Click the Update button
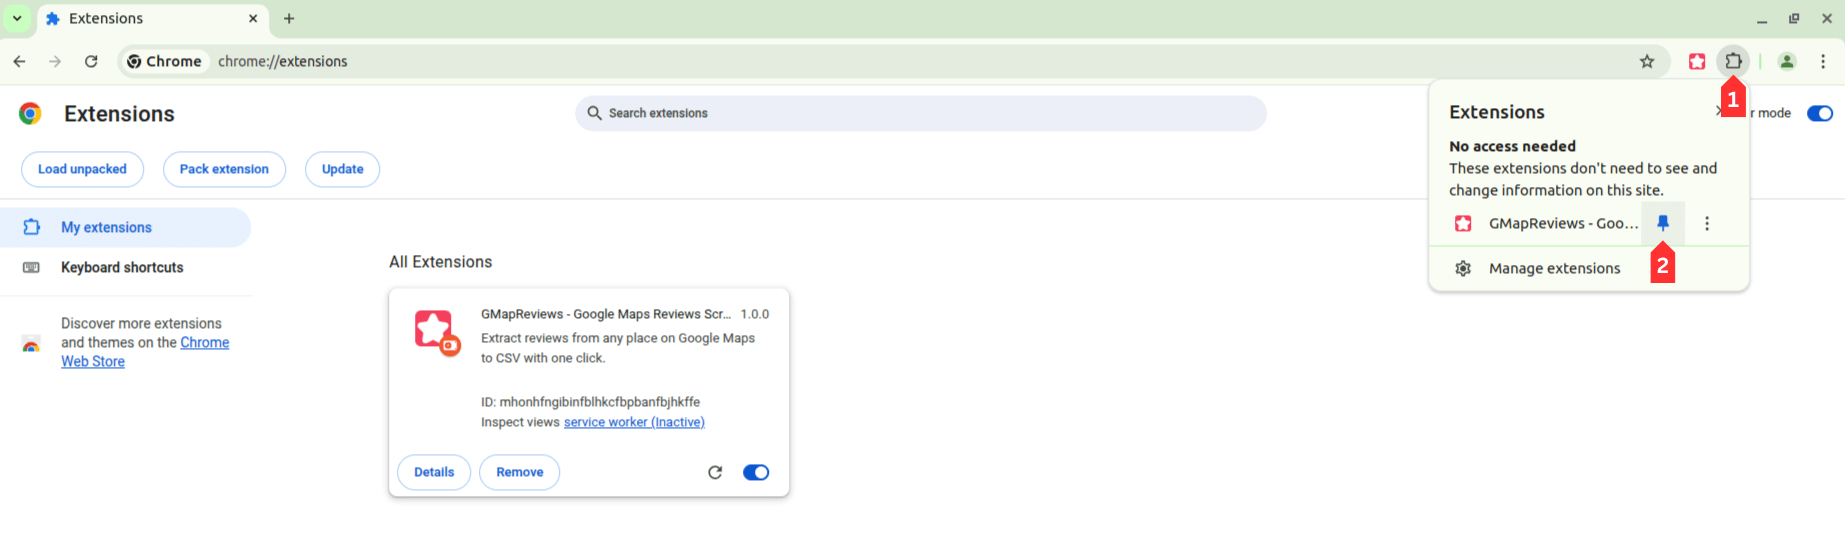The height and width of the screenshot is (538, 1845). [342, 169]
